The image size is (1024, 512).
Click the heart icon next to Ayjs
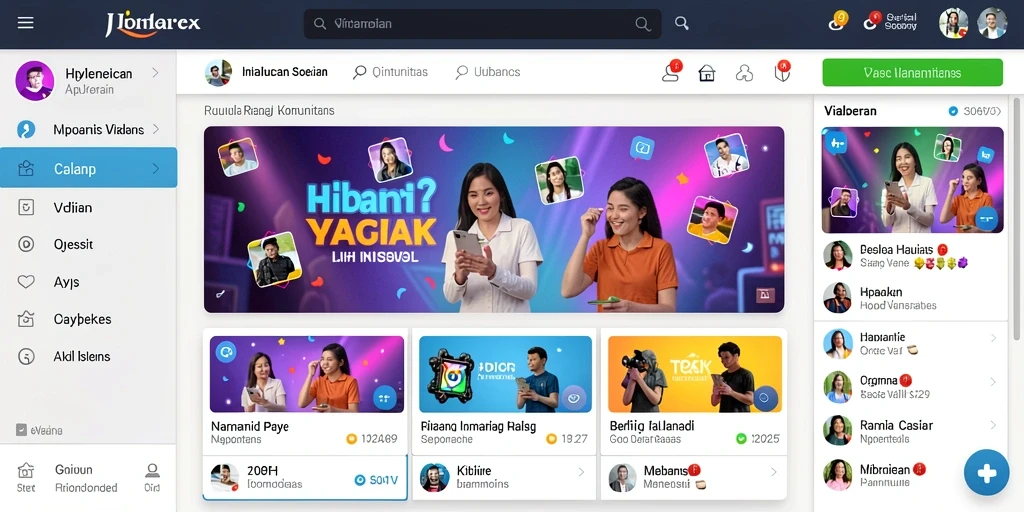(x=25, y=282)
